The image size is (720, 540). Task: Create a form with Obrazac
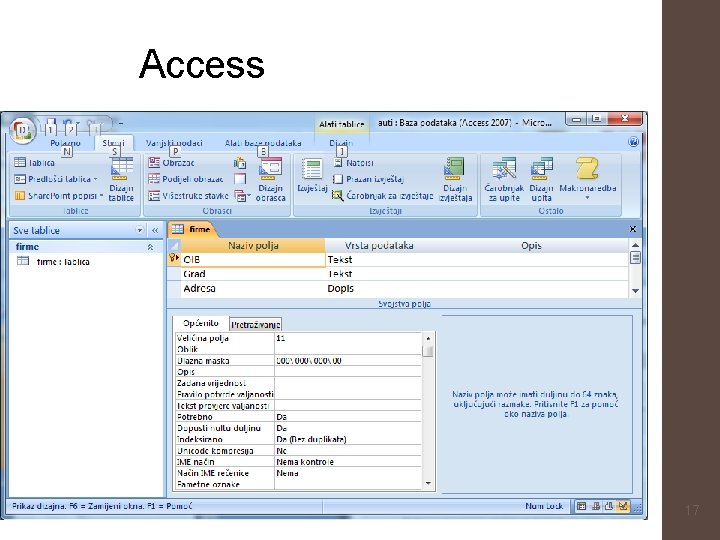(172, 163)
